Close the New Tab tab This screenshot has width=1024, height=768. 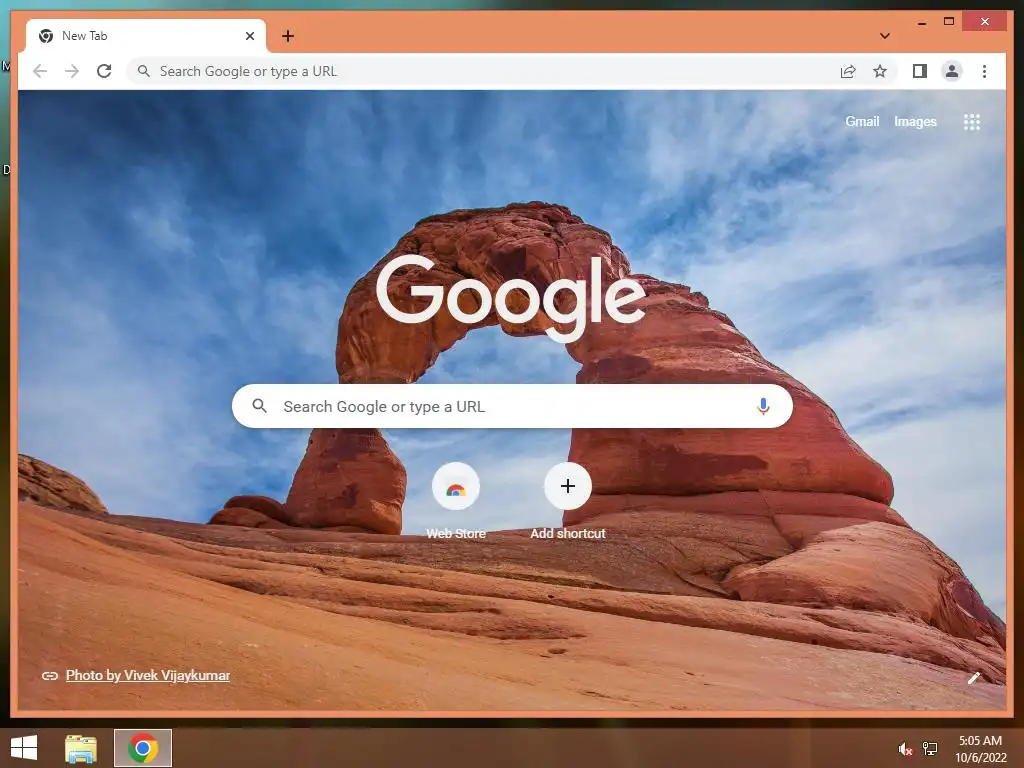click(x=249, y=36)
